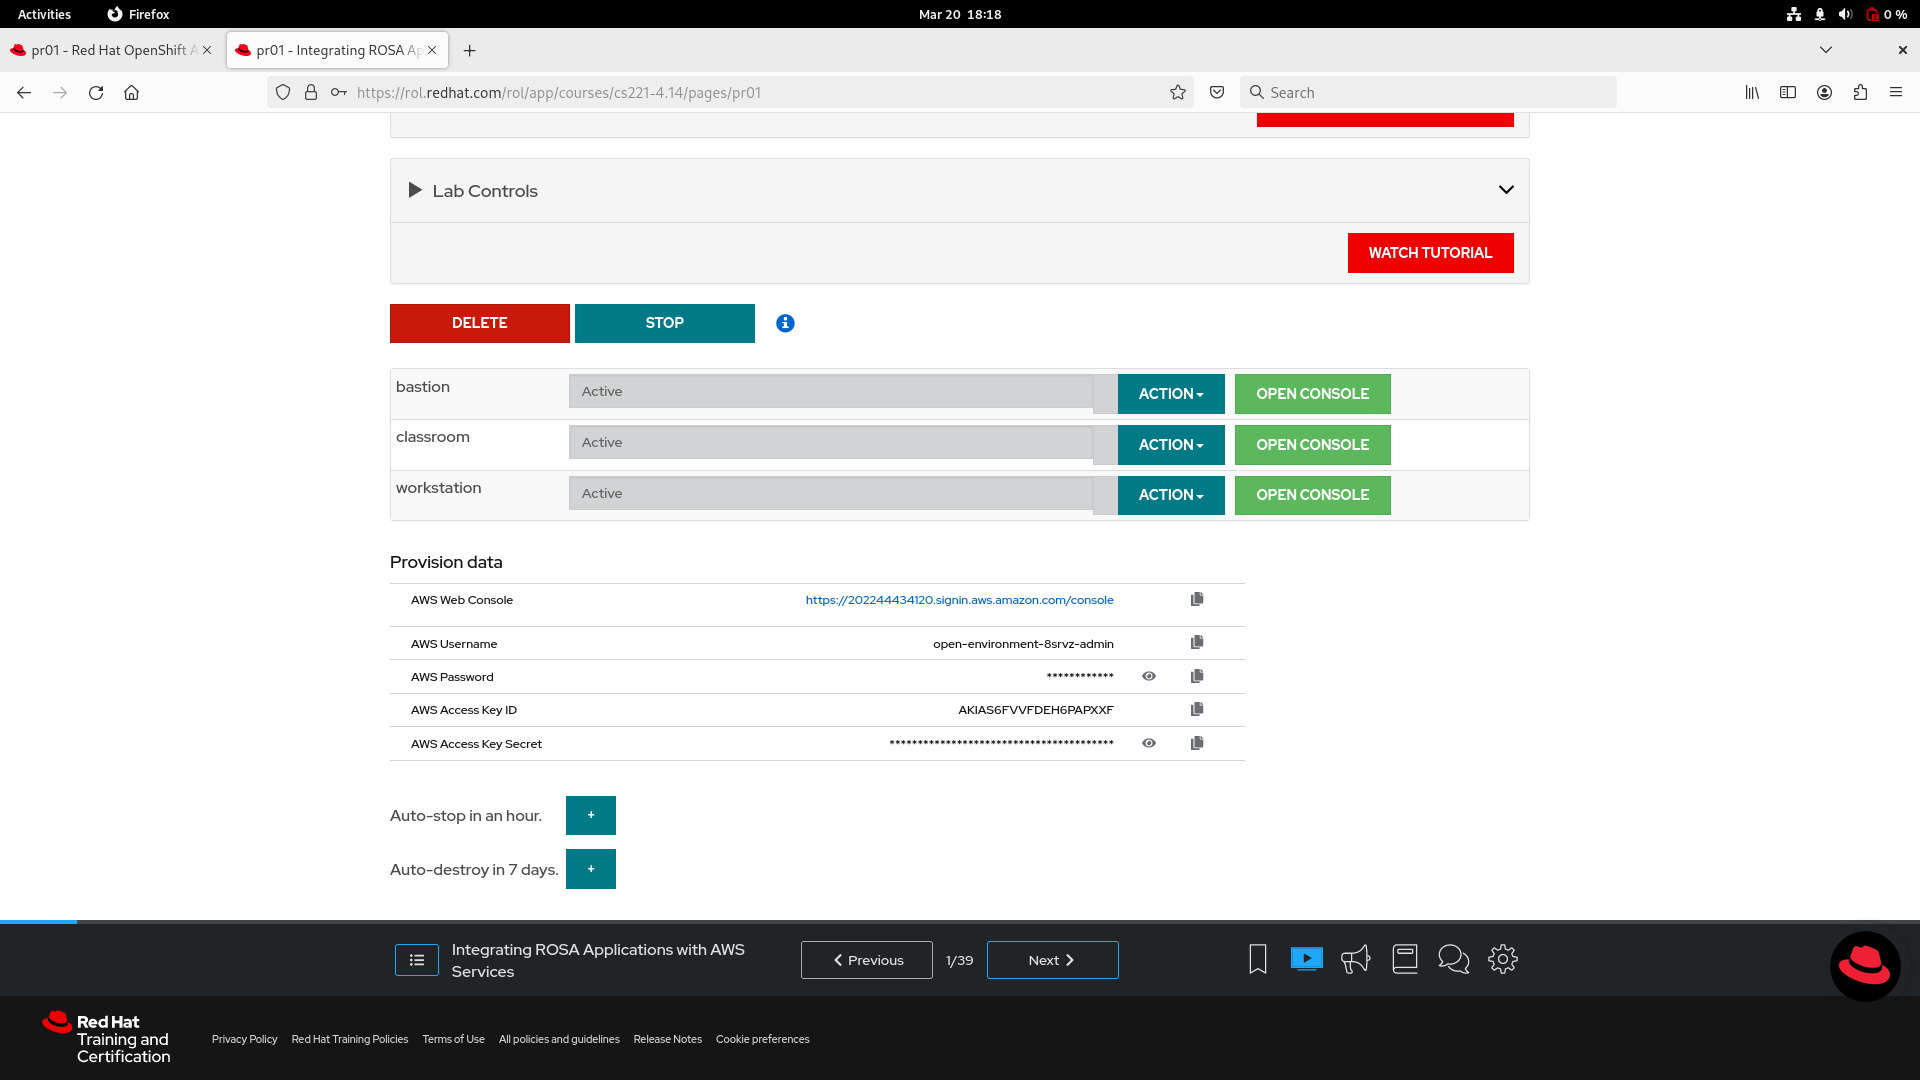Switch to the Red Hat OpenShift tab
This screenshot has width=1920, height=1080.
pos(108,50)
